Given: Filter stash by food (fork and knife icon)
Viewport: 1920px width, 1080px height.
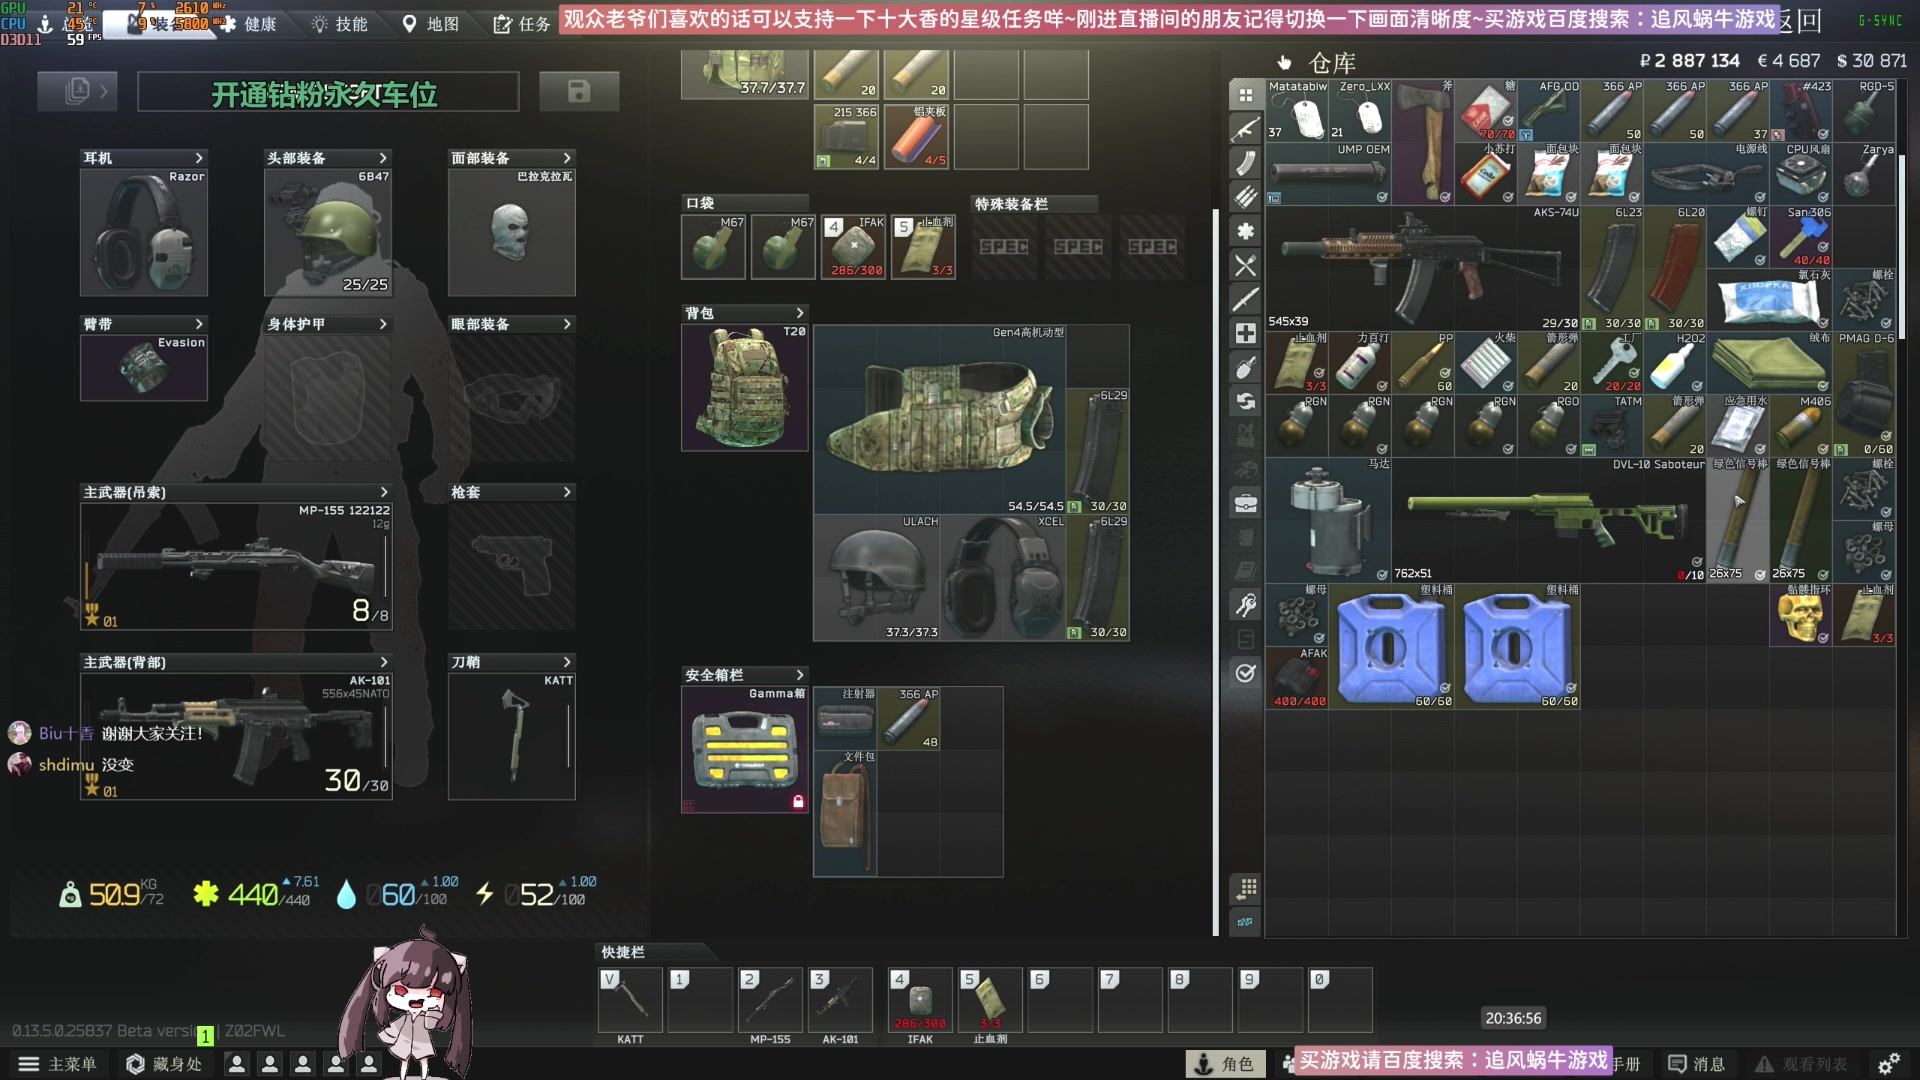Looking at the screenshot, I should (1245, 265).
